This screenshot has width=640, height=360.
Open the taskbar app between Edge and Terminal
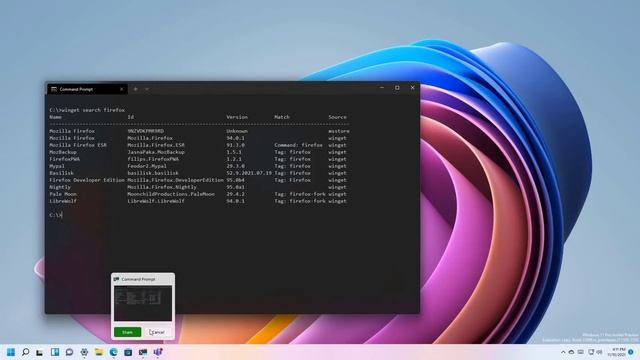pyautogui.click(x=128, y=352)
